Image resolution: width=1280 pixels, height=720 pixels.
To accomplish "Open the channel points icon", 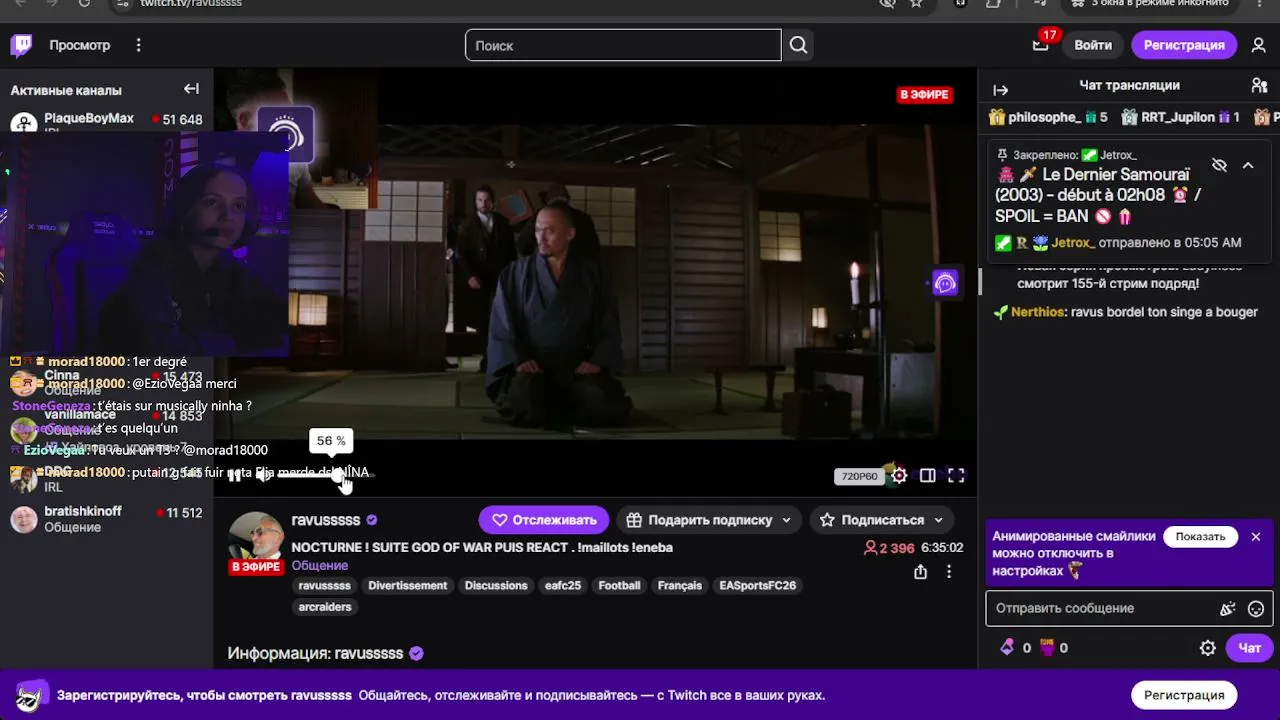I will (1047, 648).
